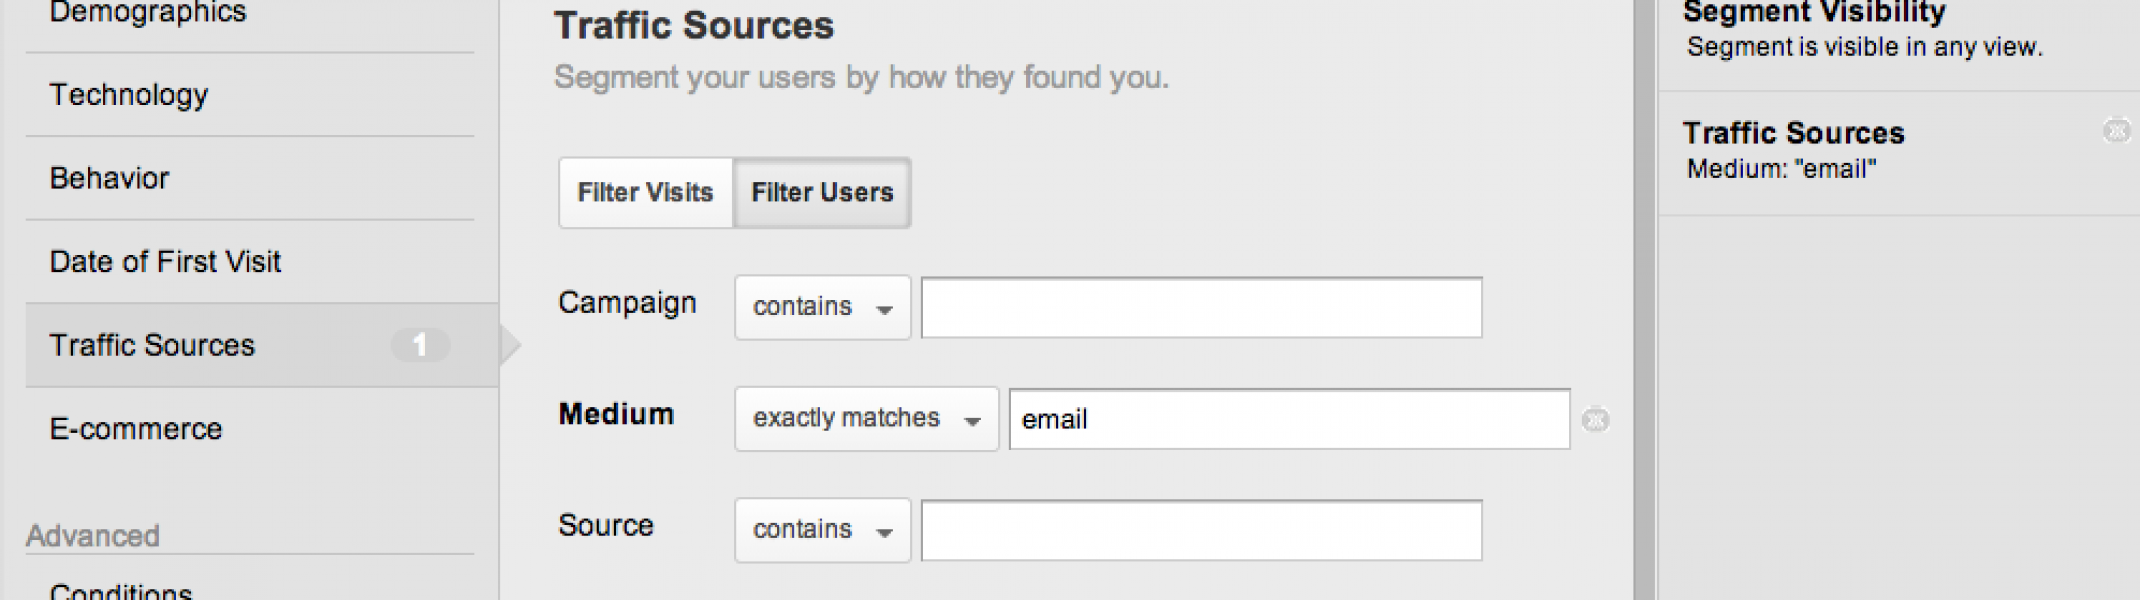Open the Behavior section
This screenshot has height=600, width=2140.
click(110, 178)
